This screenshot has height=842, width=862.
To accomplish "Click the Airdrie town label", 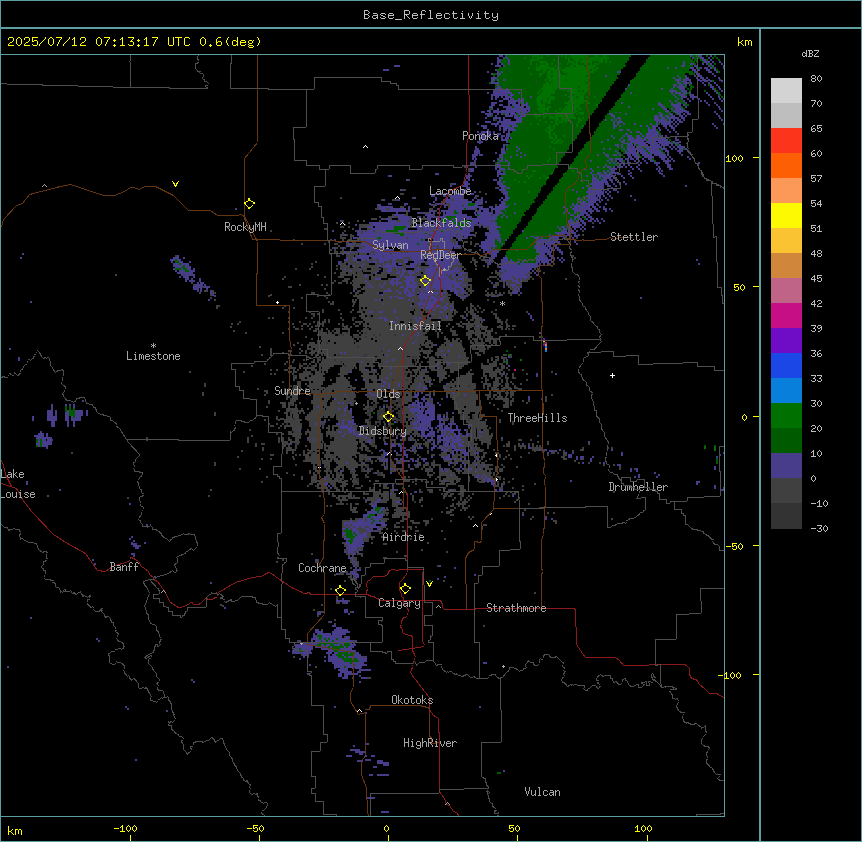I will 404,537.
